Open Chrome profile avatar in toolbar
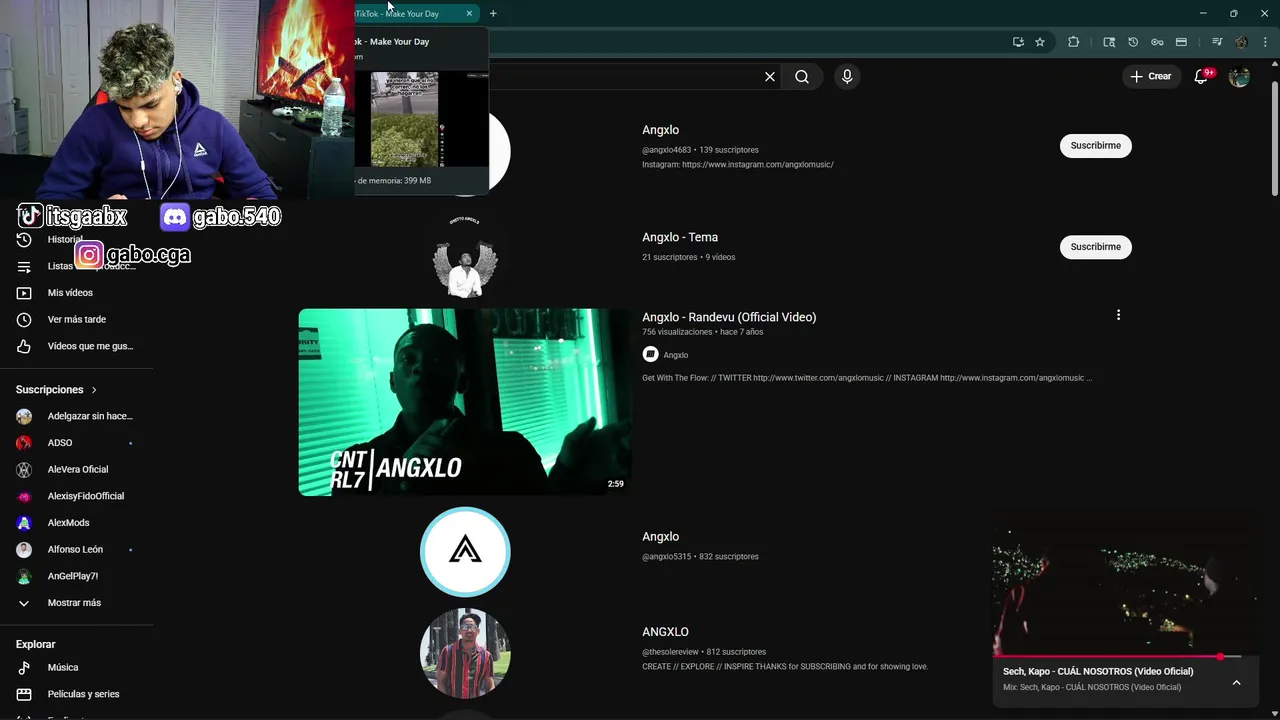The height and width of the screenshot is (720, 1280). (x=1241, y=42)
